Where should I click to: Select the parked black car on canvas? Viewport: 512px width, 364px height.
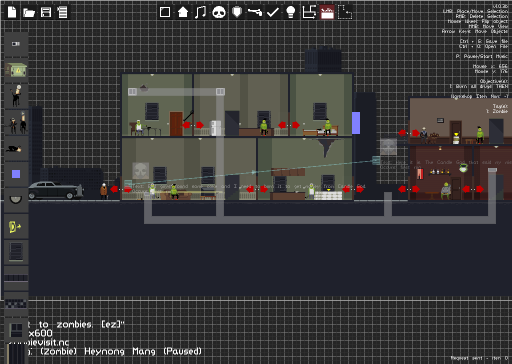pos(55,191)
